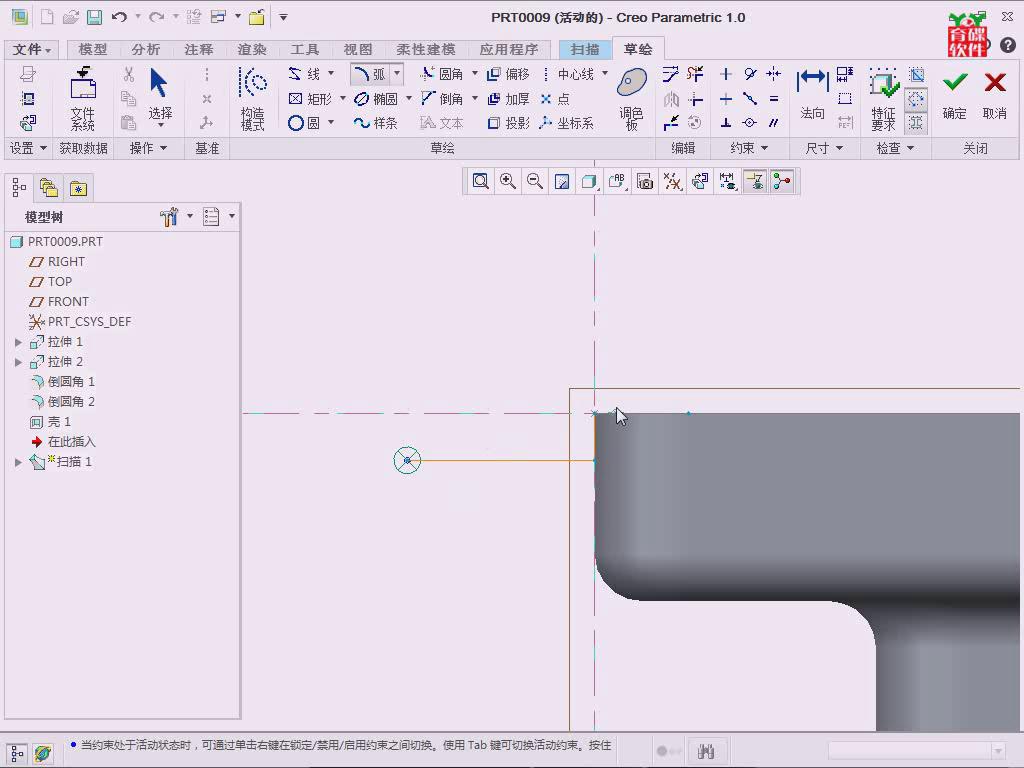Switch to the 分析 tab
The width and height of the screenshot is (1024, 768).
(146, 50)
